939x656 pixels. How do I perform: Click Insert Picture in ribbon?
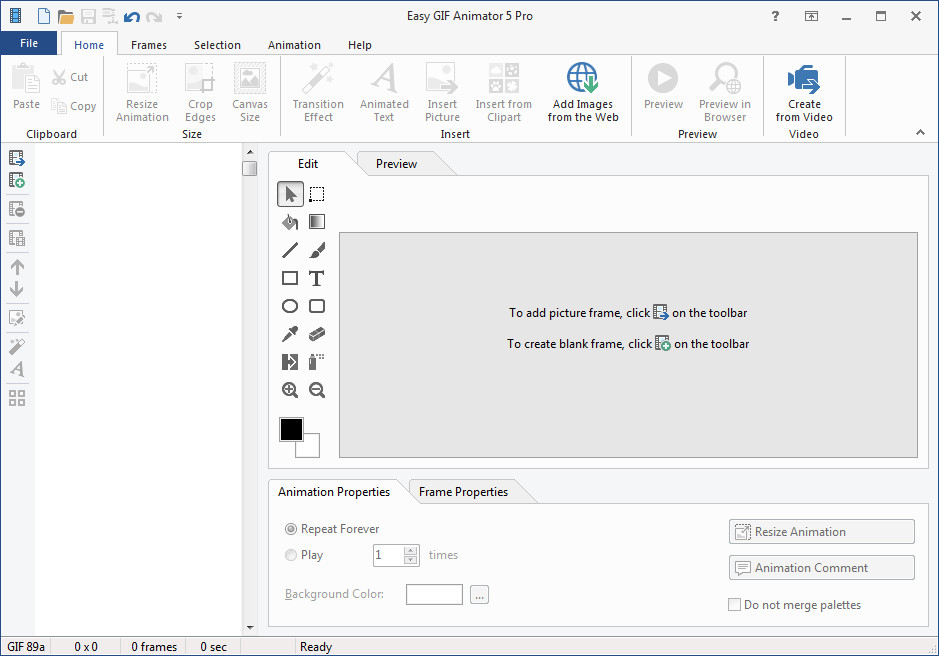442,93
